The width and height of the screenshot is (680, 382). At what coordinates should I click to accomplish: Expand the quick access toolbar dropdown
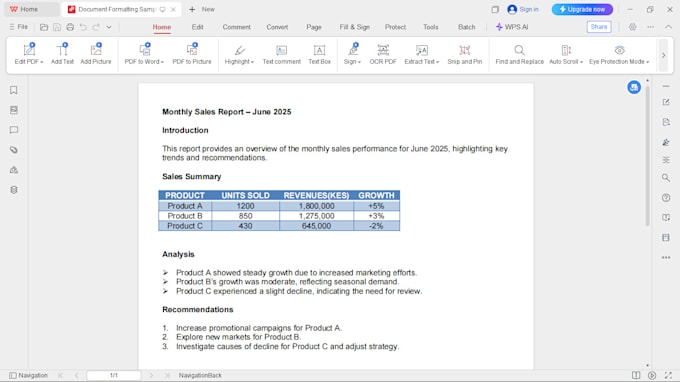click(109, 27)
